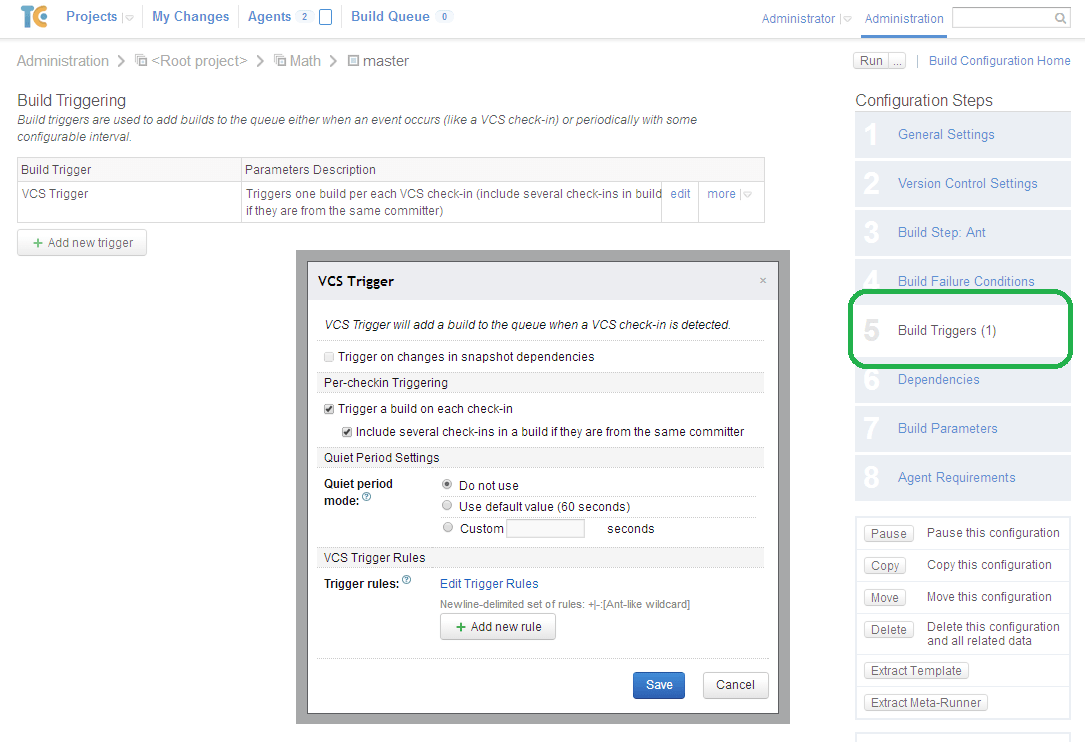Click the Custom seconds input field
The width and height of the screenshot is (1085, 742).
point(545,529)
